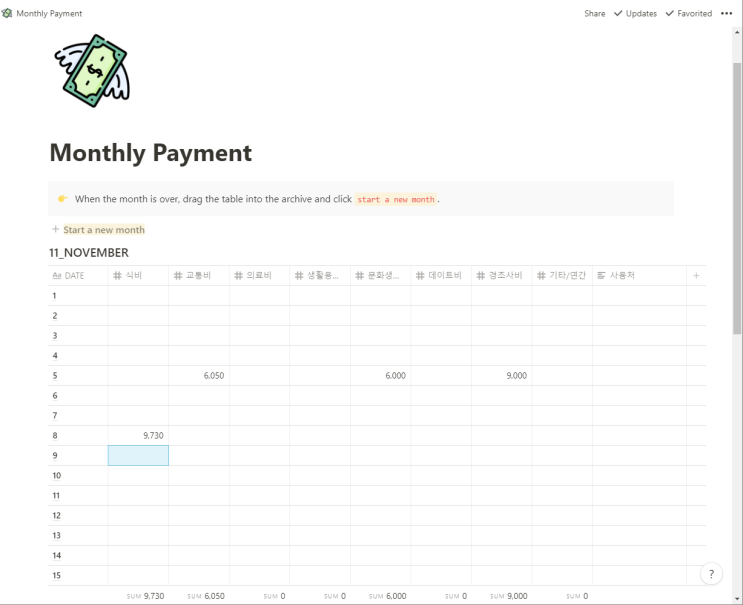Click the 9,000 cell in row 5
Viewport: 743px width, 605px height.
(502, 375)
